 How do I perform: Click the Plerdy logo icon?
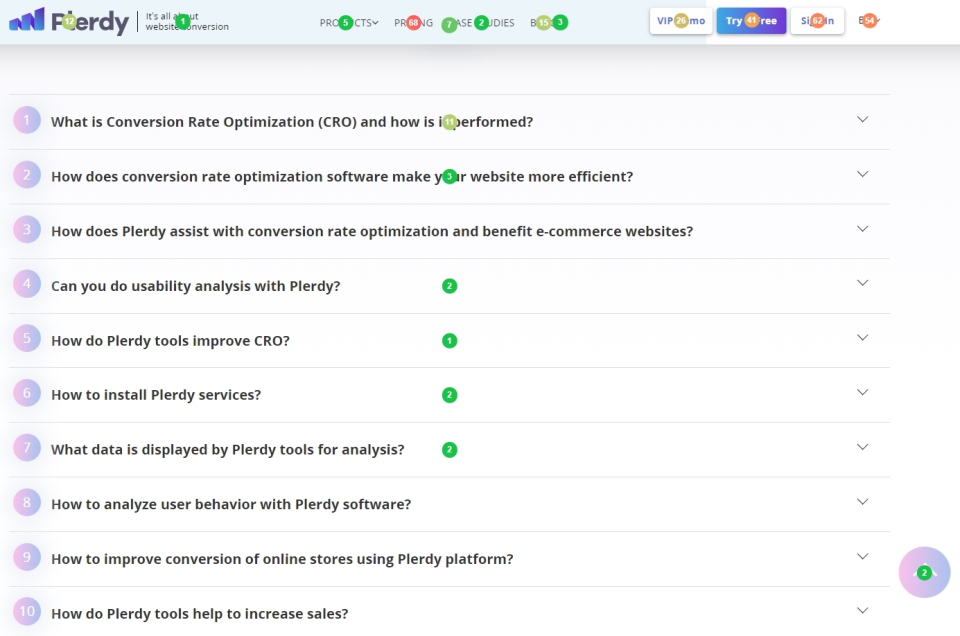[x=27, y=20]
